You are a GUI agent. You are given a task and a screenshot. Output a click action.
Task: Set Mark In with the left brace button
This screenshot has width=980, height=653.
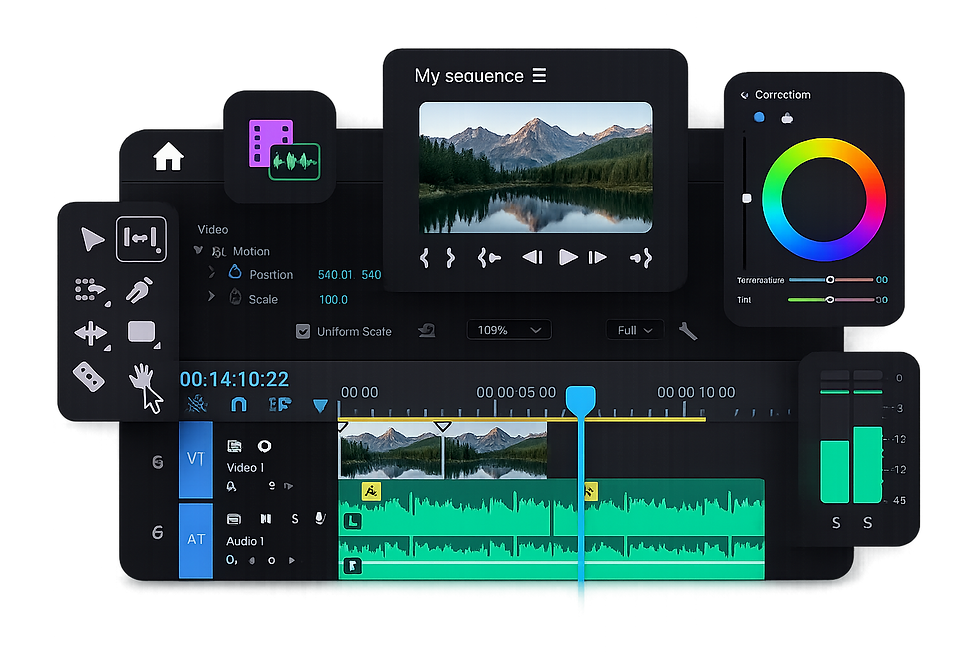tap(424, 257)
